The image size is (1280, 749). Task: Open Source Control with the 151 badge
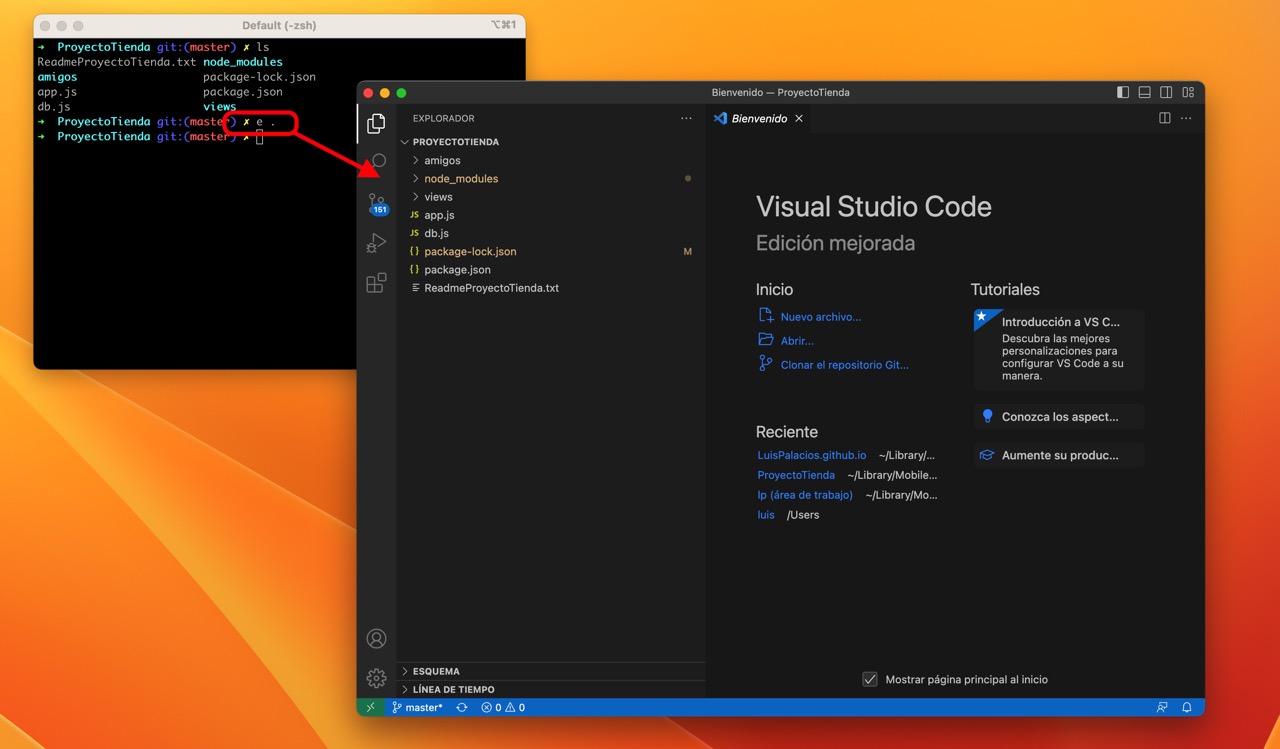[x=377, y=204]
